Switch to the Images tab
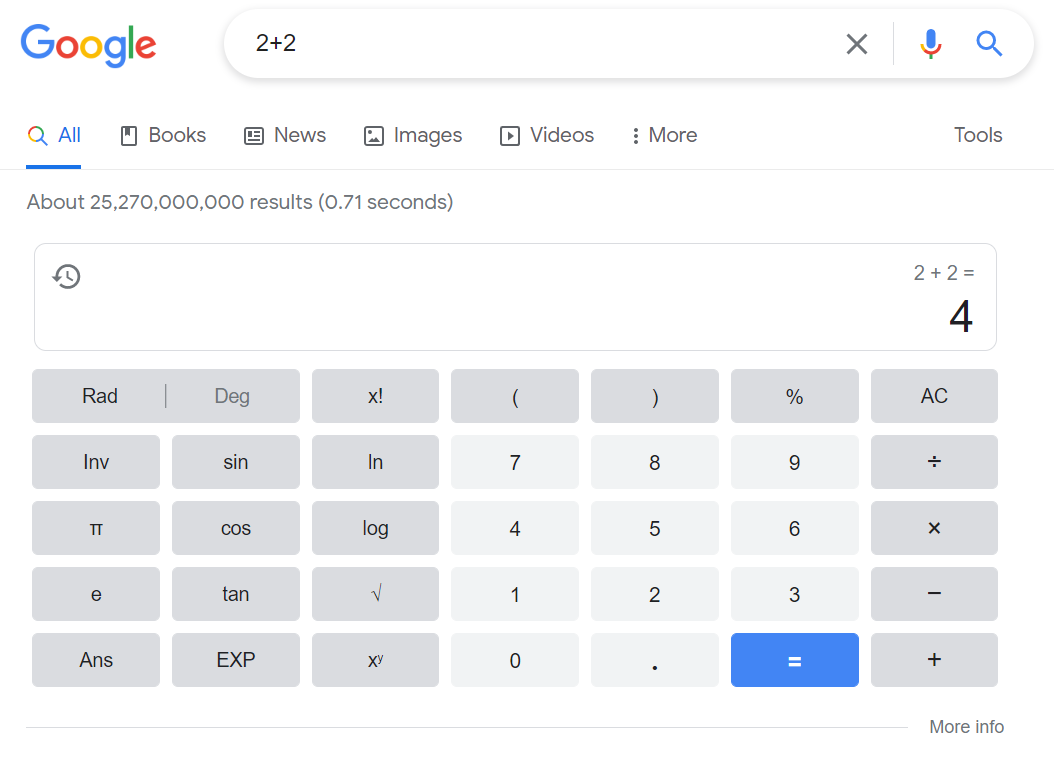 point(413,135)
